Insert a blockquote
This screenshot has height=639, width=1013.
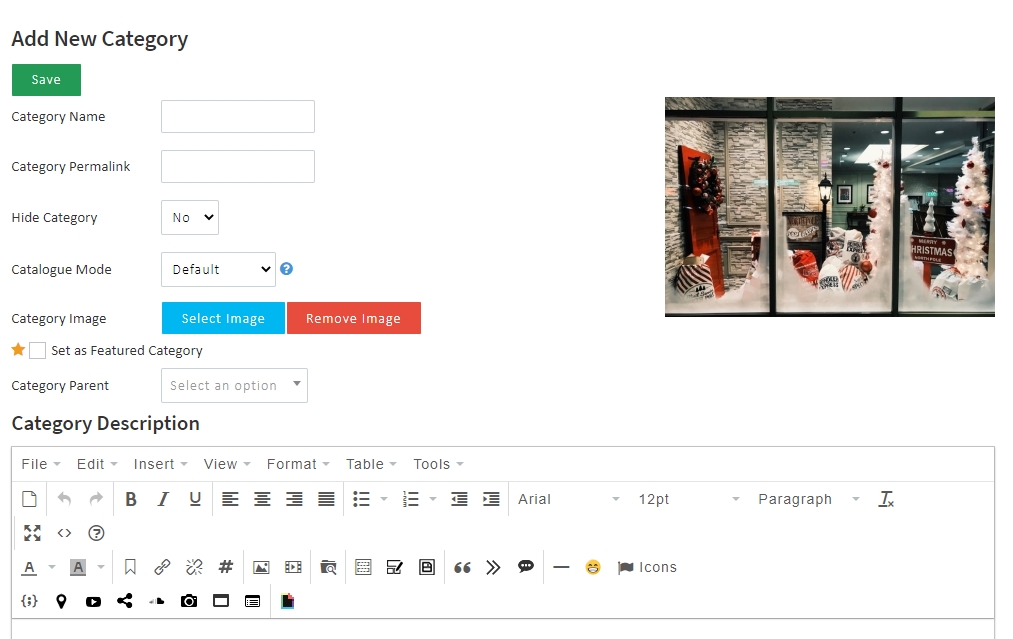point(461,567)
